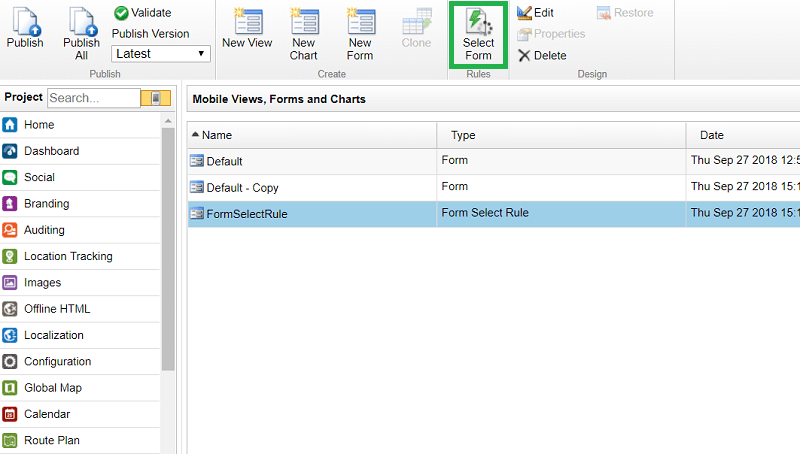The width and height of the screenshot is (800, 454).
Task: Click the Auditing orange icon
Action: pos(10,230)
